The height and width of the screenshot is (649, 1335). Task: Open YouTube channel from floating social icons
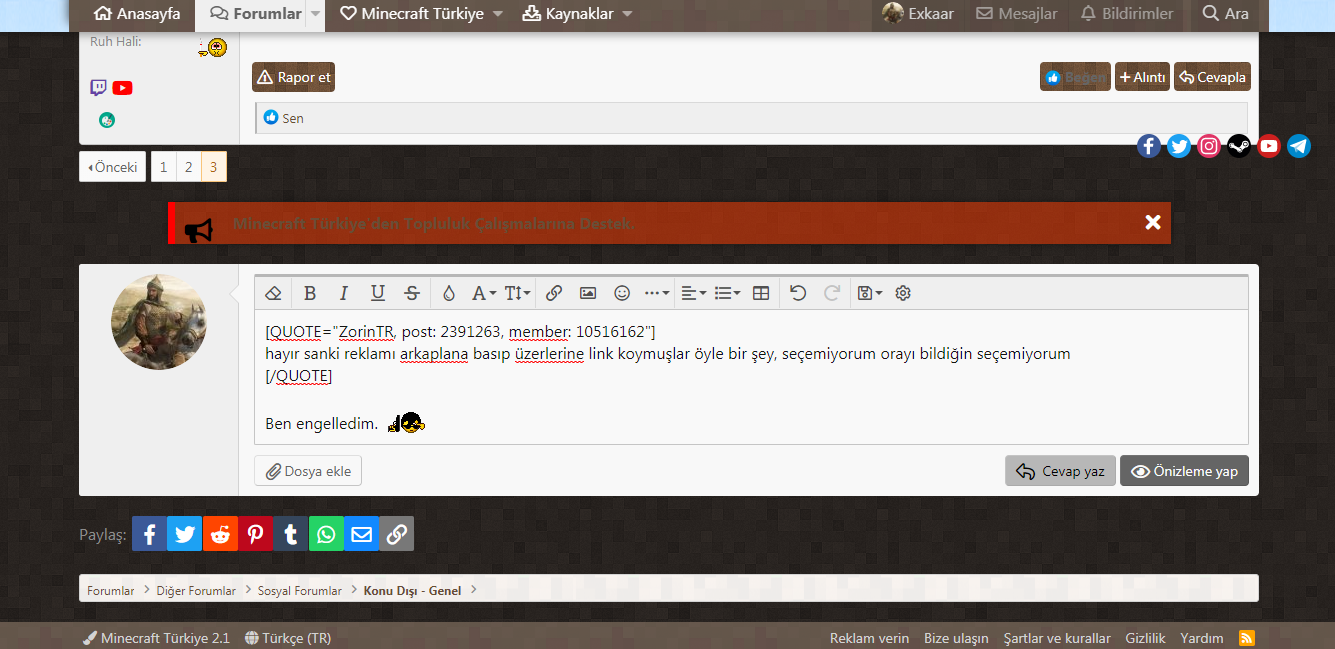click(1269, 146)
